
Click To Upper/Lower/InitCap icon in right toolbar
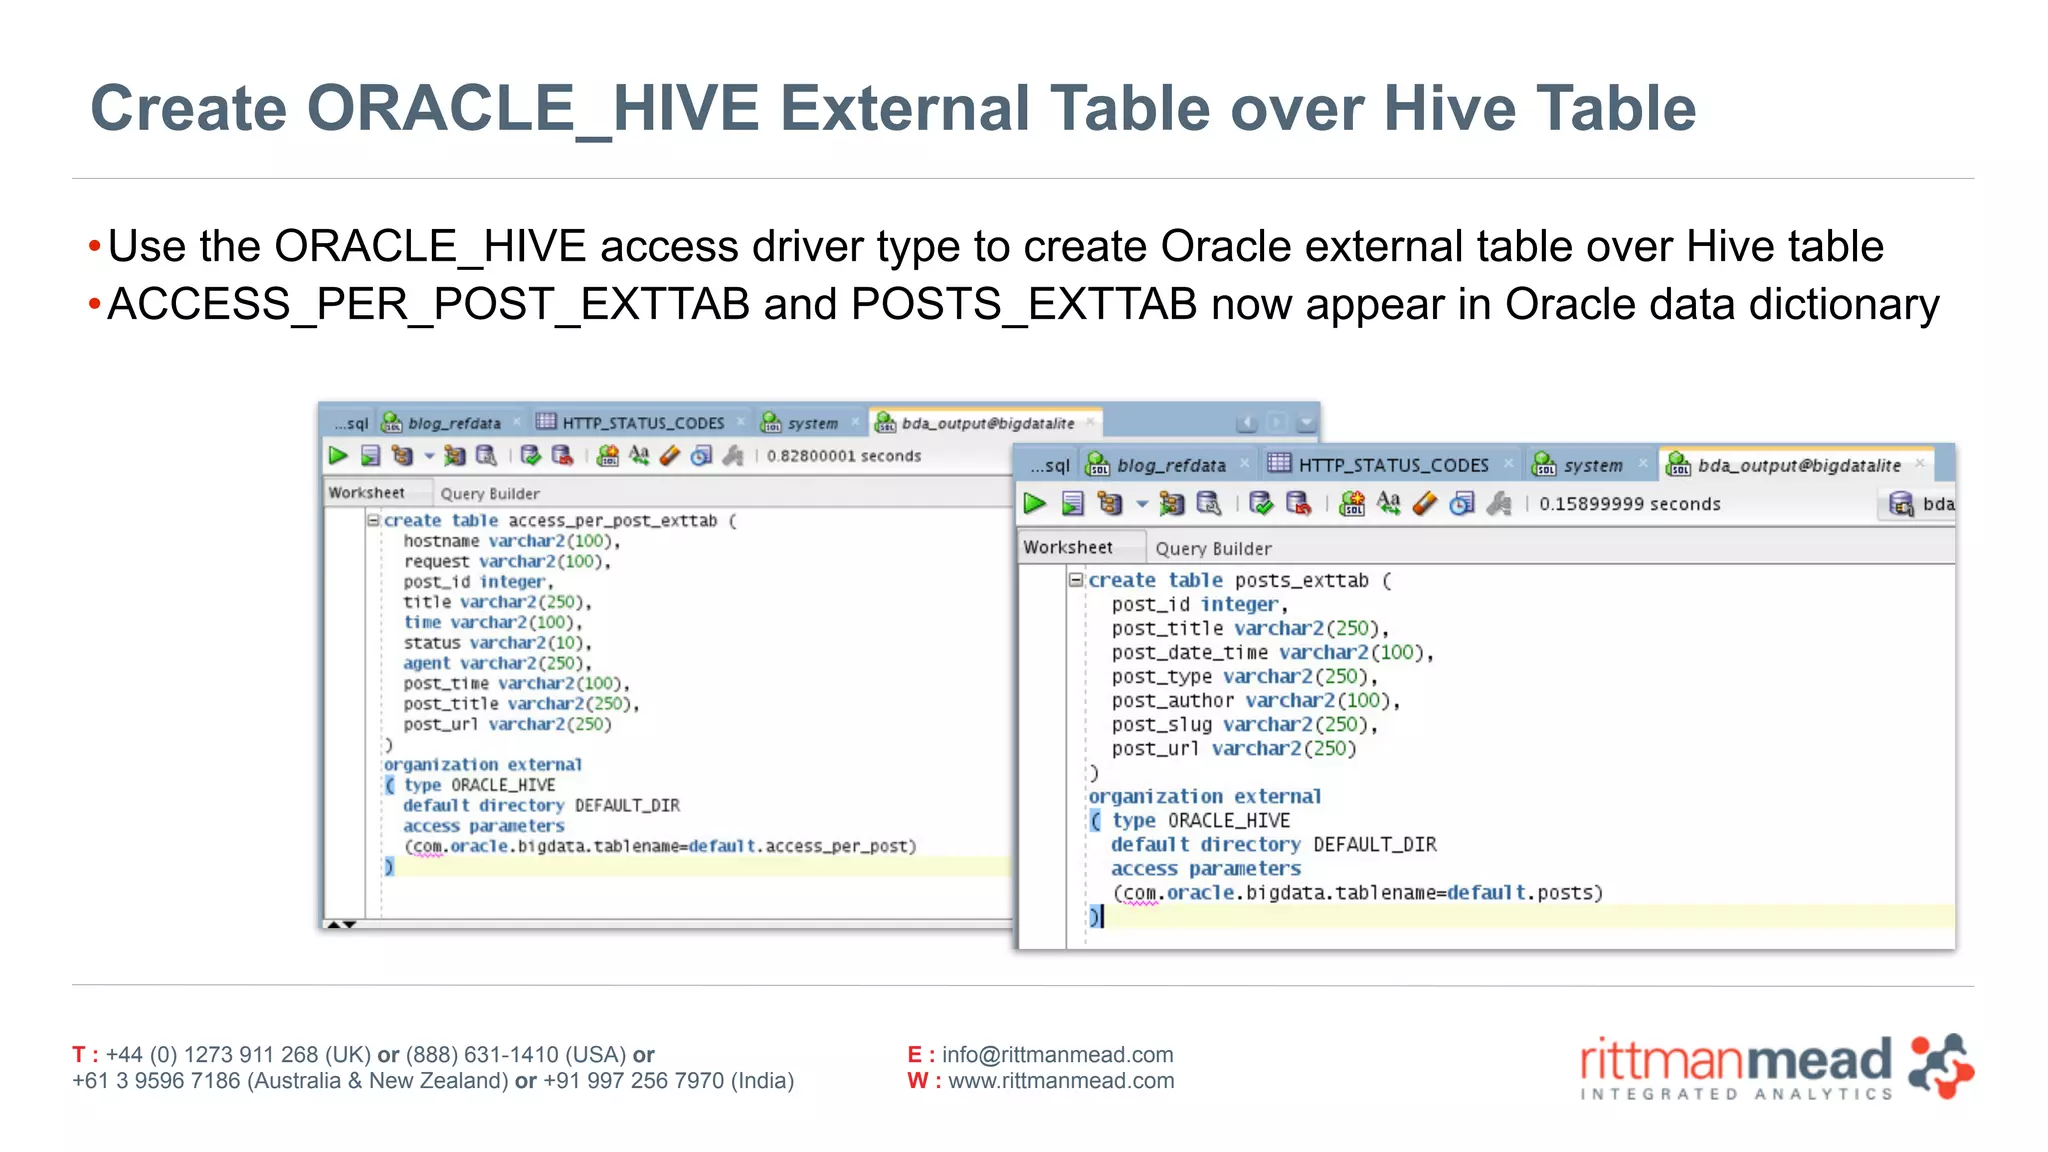coord(1388,503)
